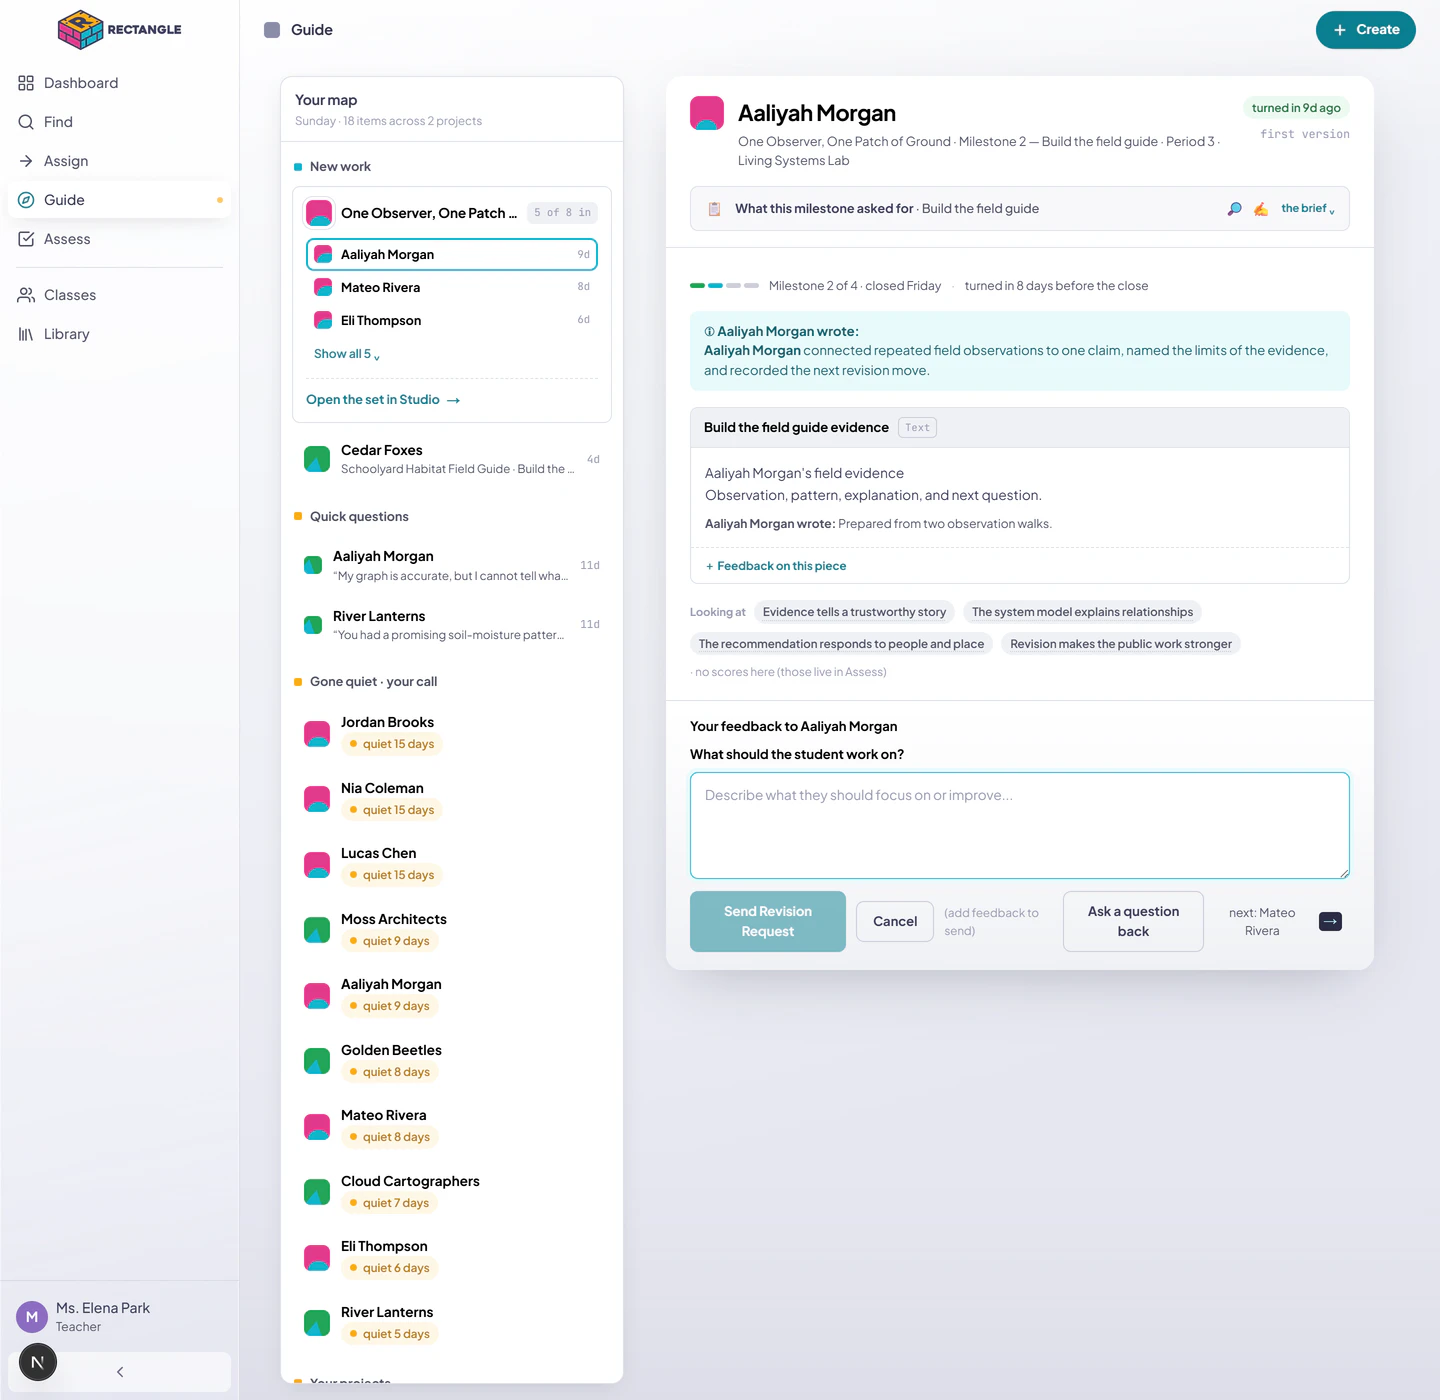Expand Show all 5 students
This screenshot has height=1400, width=1440.
pyautogui.click(x=347, y=354)
